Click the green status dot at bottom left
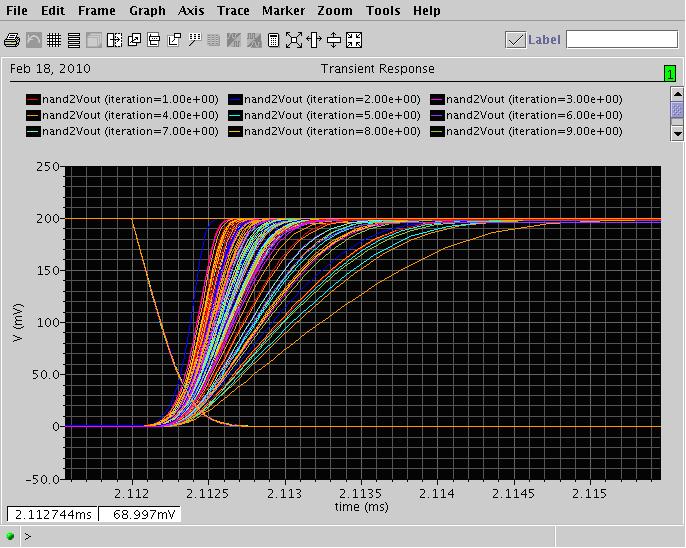 (12, 536)
